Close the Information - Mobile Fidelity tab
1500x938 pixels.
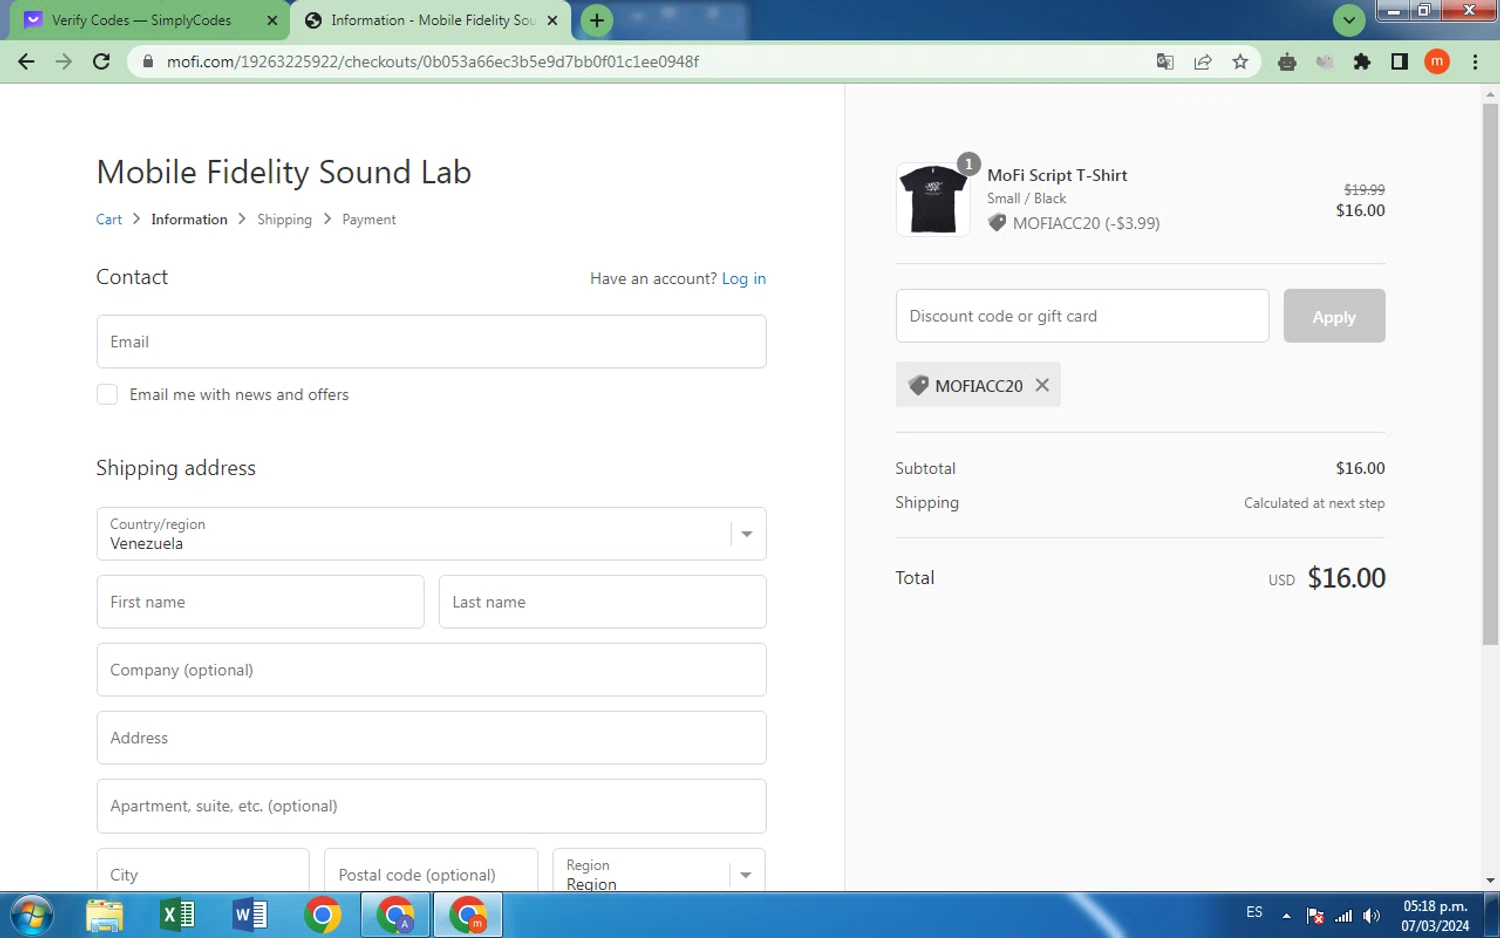tap(552, 20)
